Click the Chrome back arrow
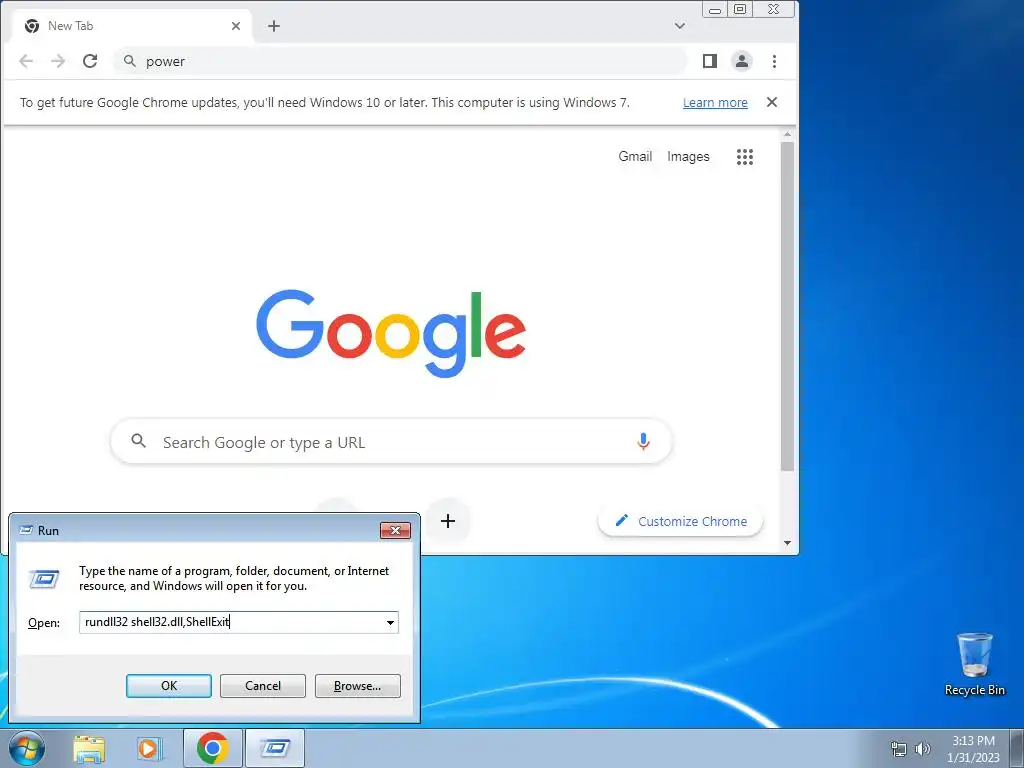Image resolution: width=1024 pixels, height=768 pixels. pos(26,61)
